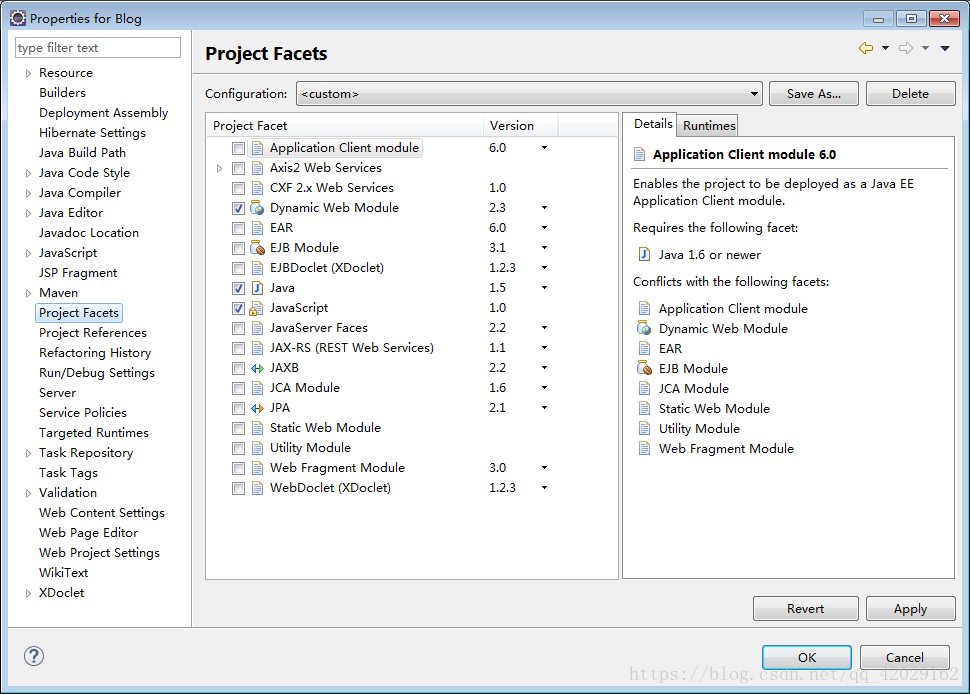Confirm with the OK button
This screenshot has width=970, height=694.
click(807, 658)
